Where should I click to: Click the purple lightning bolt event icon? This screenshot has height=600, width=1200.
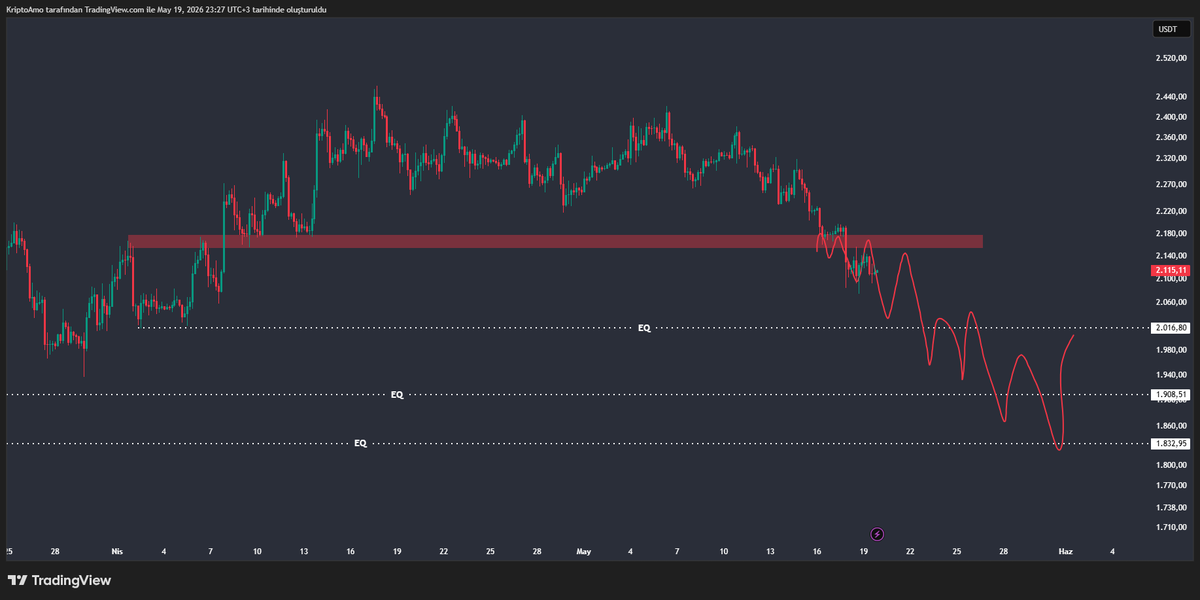877,534
